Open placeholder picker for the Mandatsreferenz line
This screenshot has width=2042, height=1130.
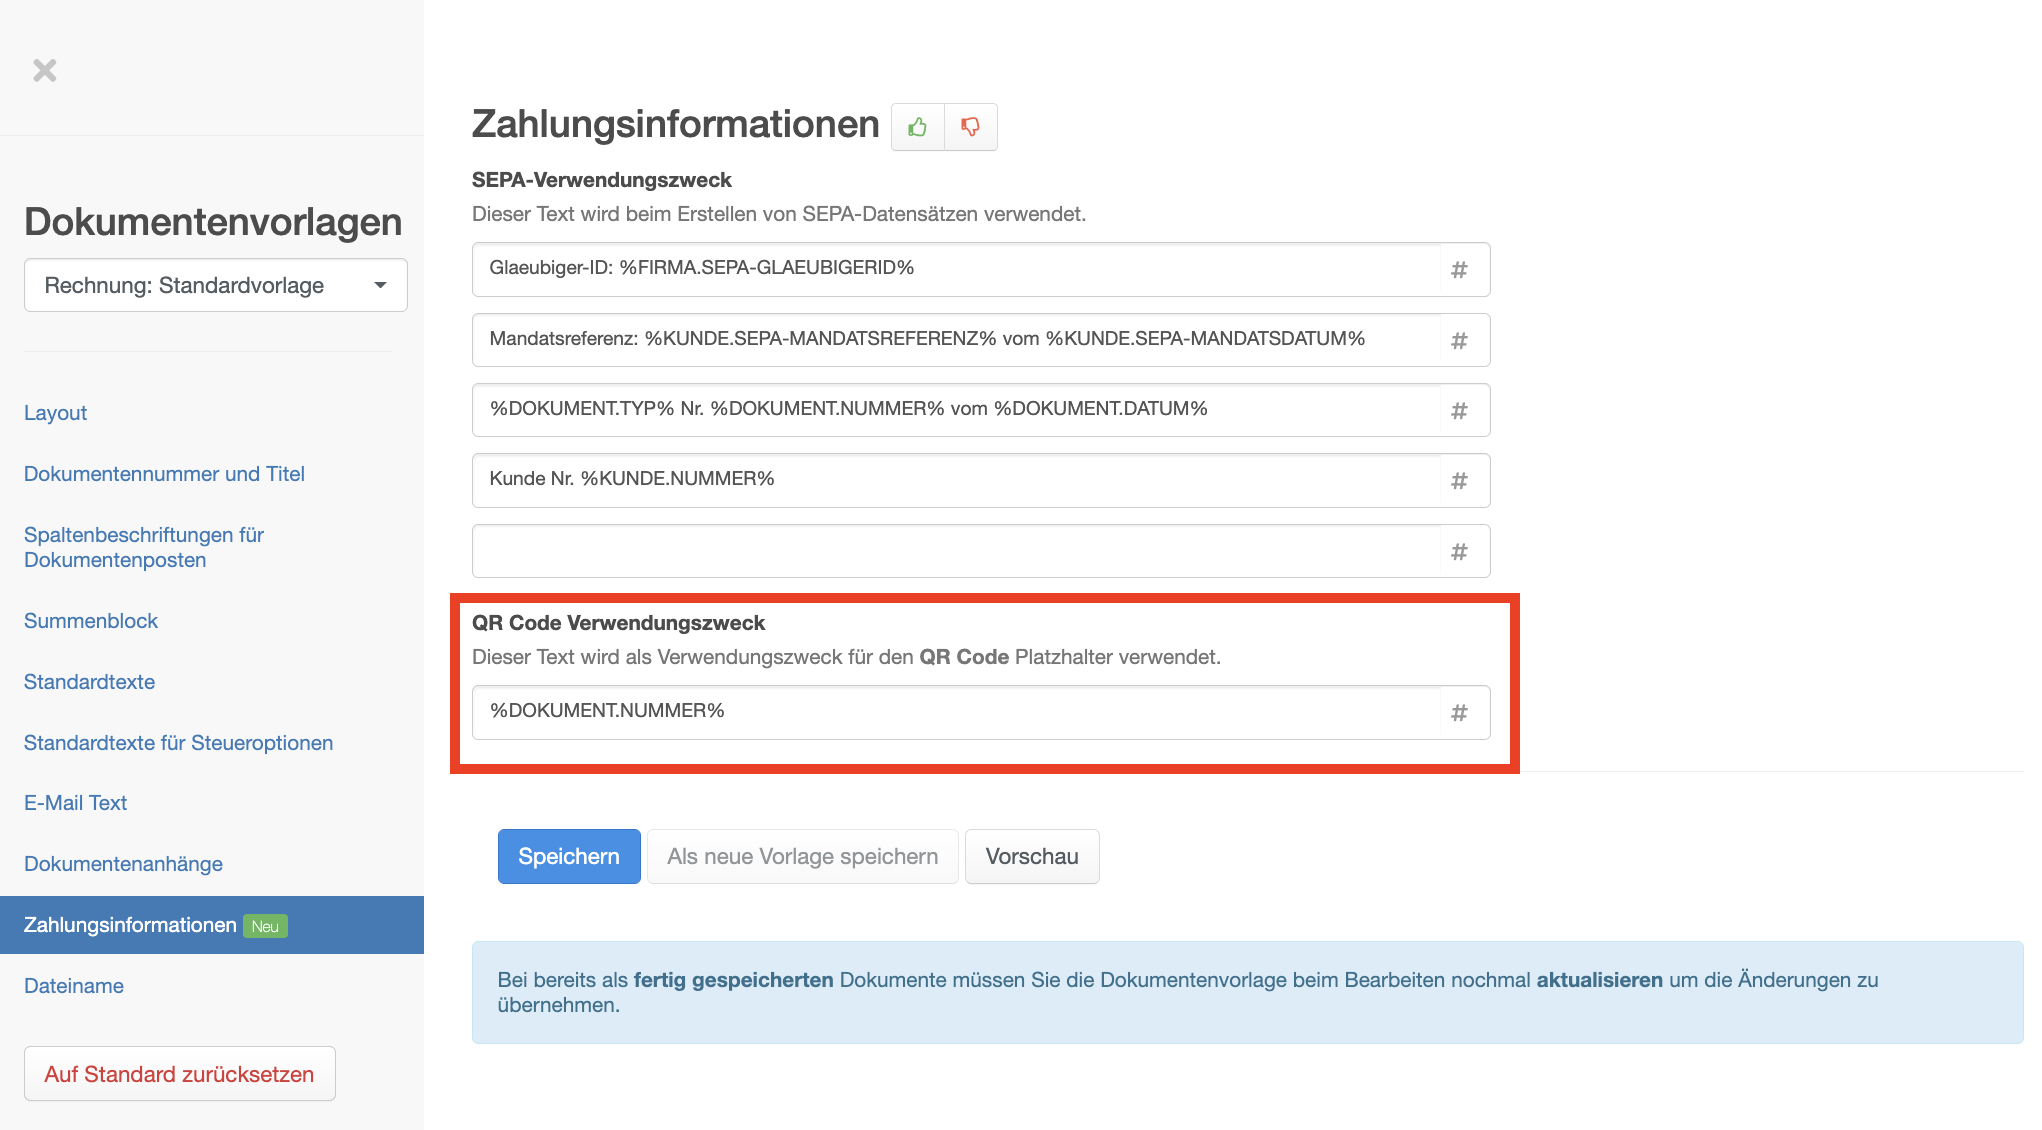point(1459,341)
